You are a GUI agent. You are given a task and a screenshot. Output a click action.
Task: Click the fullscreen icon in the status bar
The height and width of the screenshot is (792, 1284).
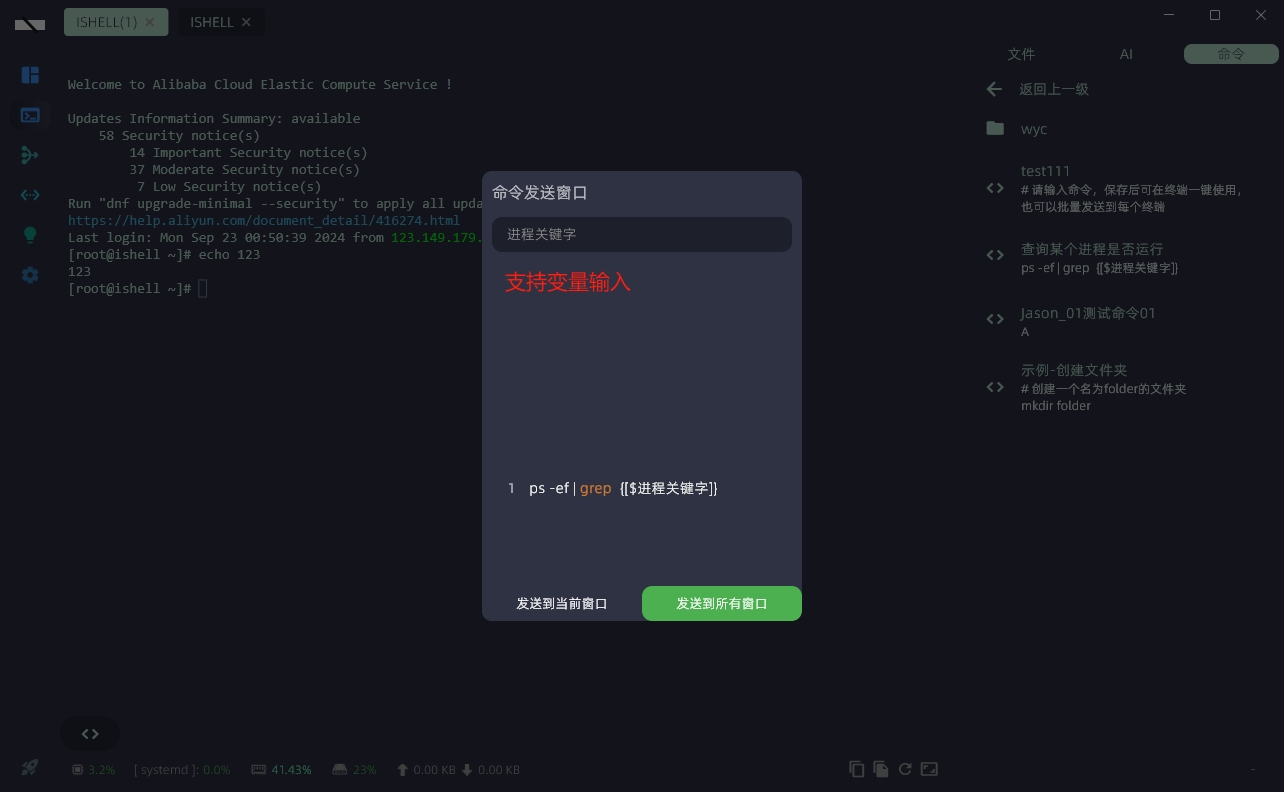(929, 769)
